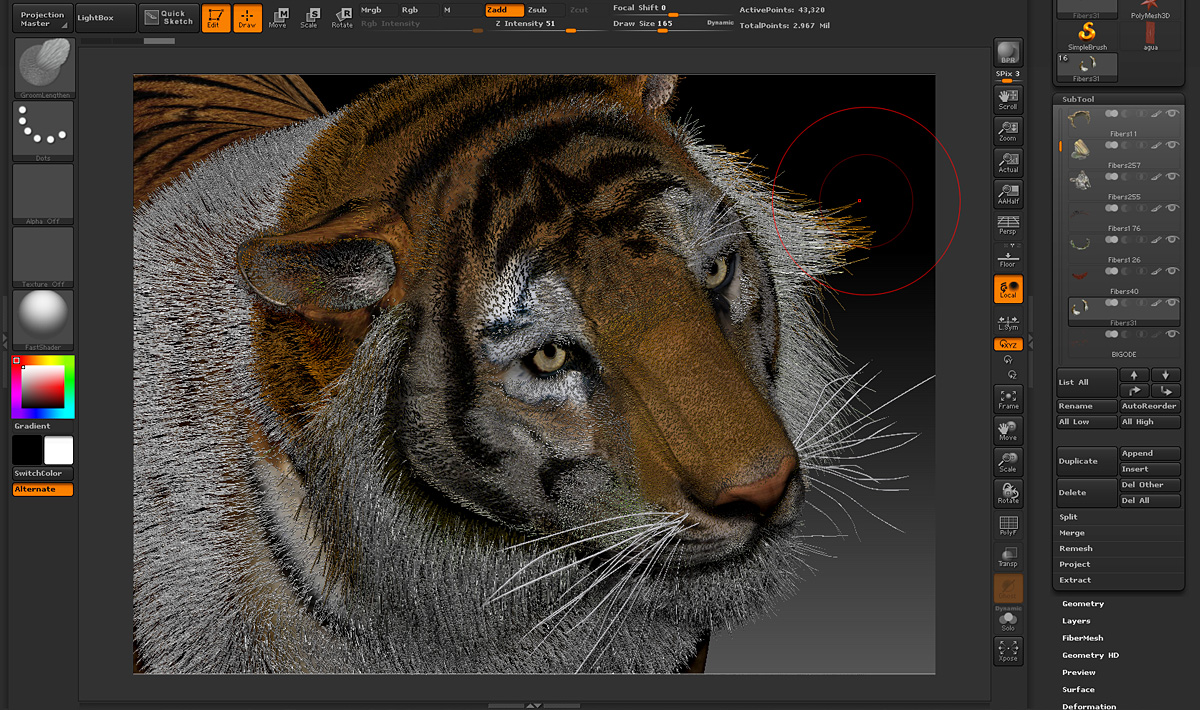The height and width of the screenshot is (710, 1200).
Task: Click the List All button
Action: tap(1087, 382)
